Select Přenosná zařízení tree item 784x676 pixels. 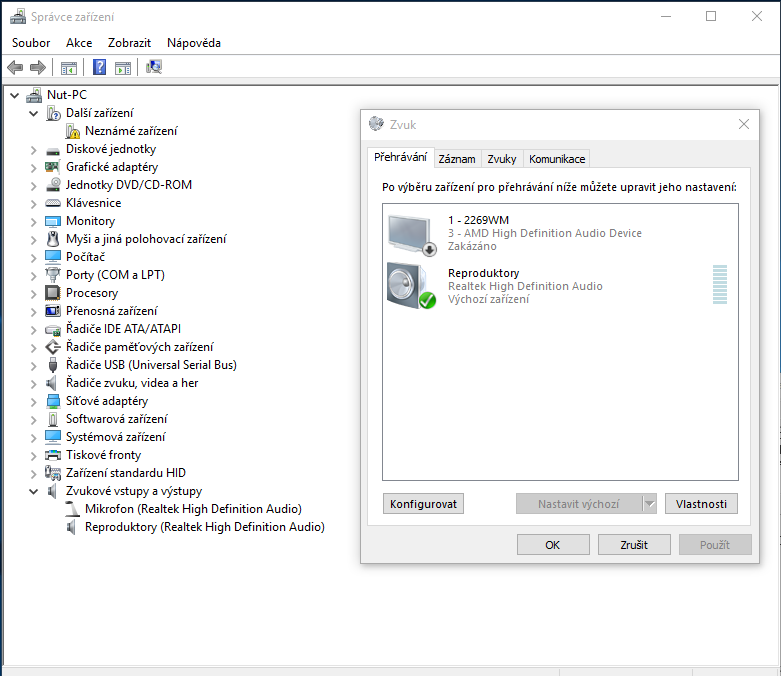point(112,311)
